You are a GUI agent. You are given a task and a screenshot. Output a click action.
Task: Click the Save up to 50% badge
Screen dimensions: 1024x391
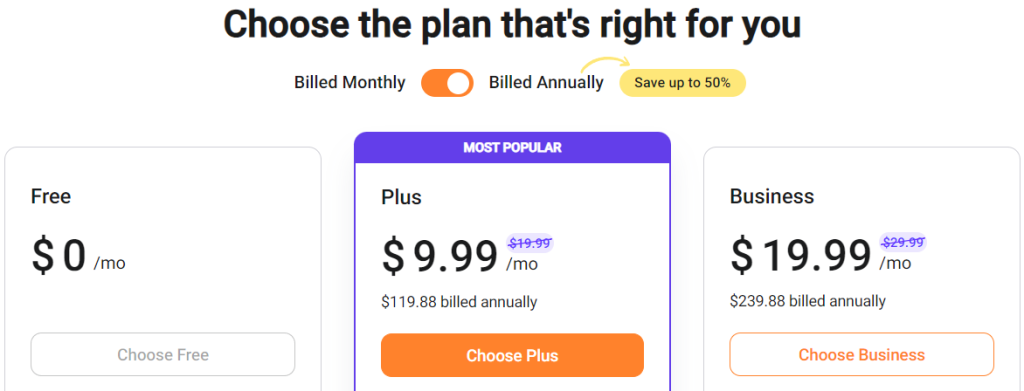(682, 83)
